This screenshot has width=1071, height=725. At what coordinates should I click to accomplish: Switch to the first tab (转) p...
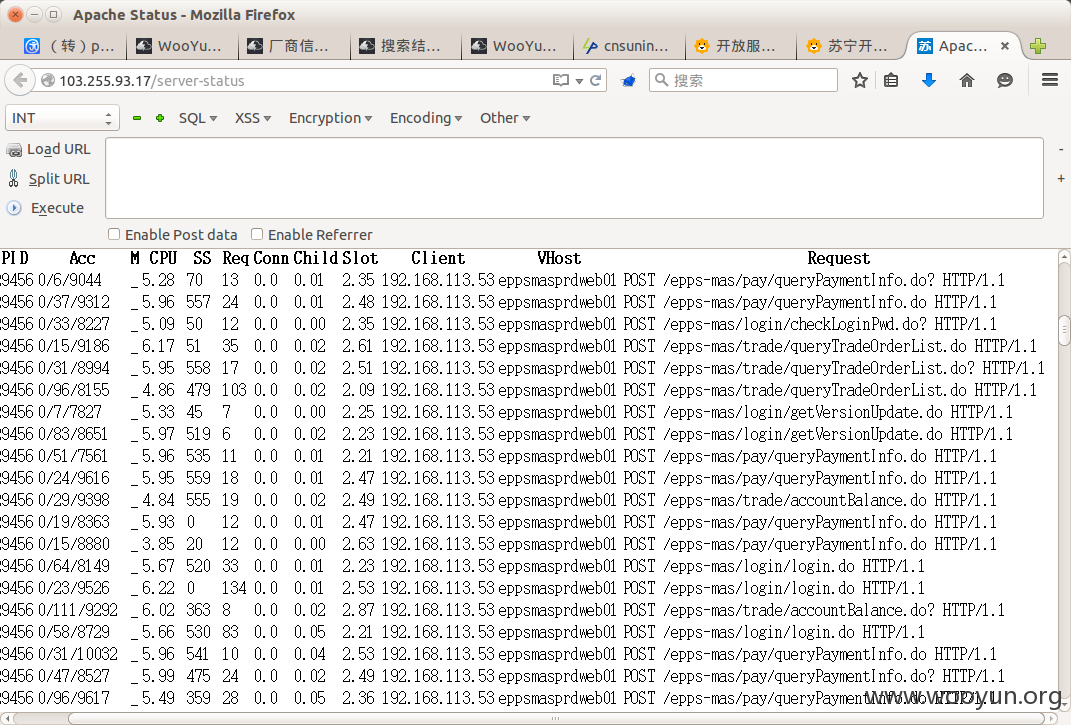[70, 46]
